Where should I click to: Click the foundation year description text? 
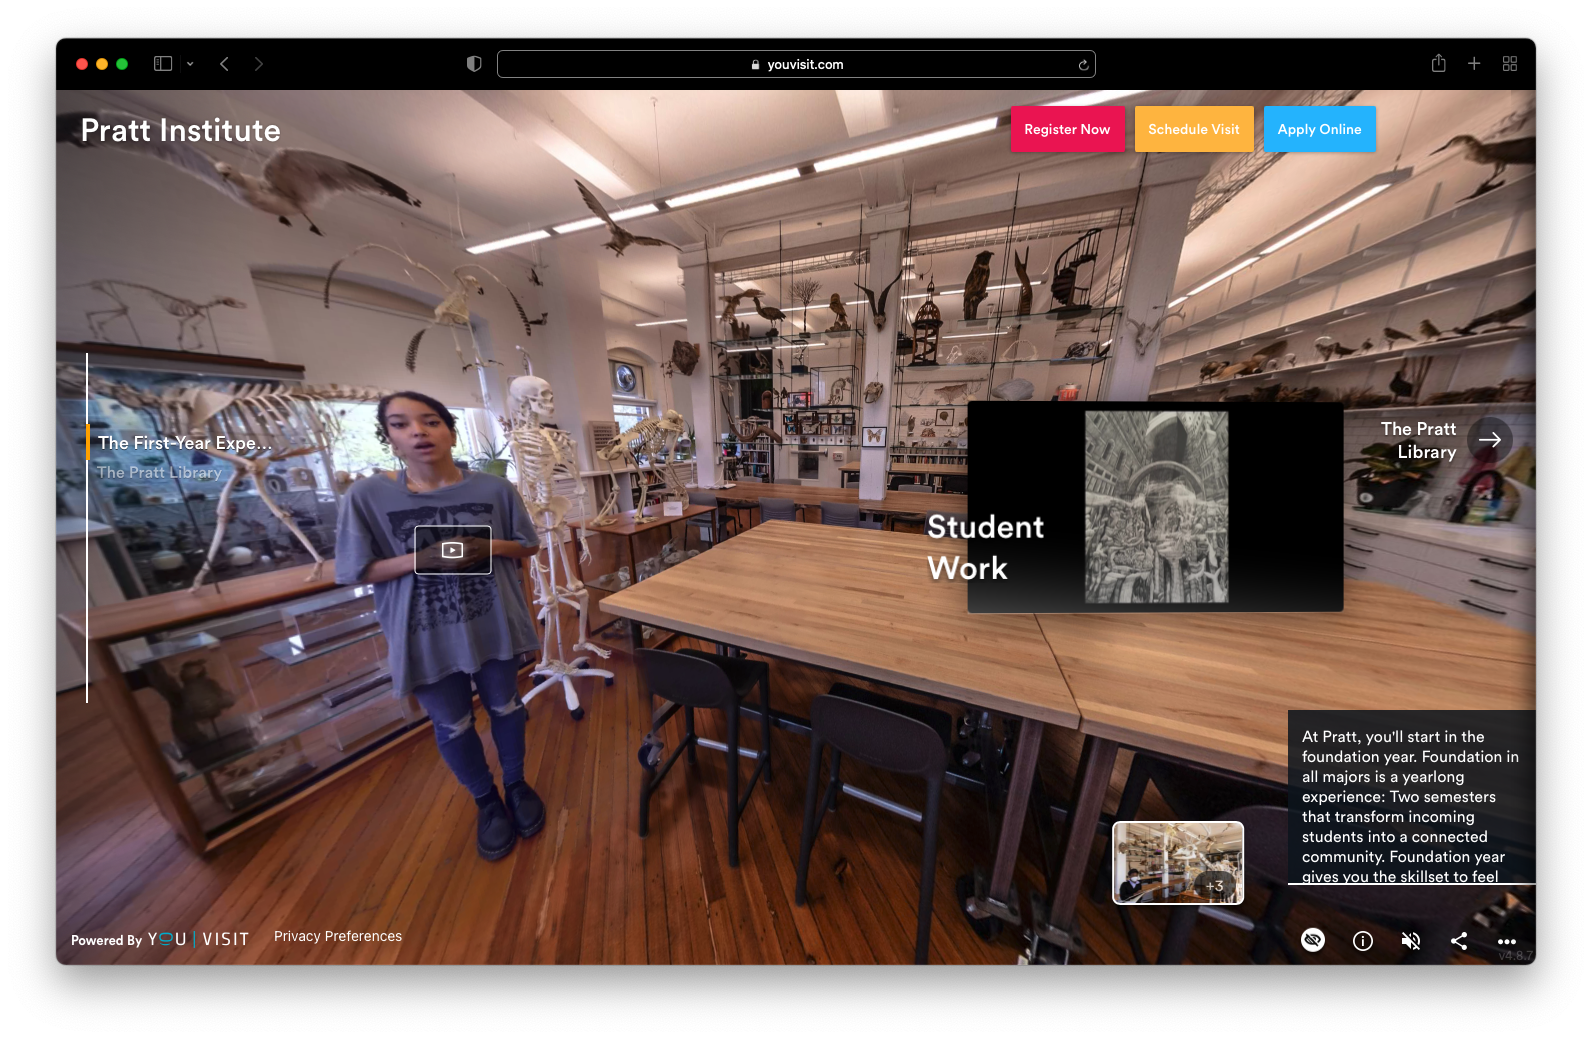click(x=1410, y=806)
